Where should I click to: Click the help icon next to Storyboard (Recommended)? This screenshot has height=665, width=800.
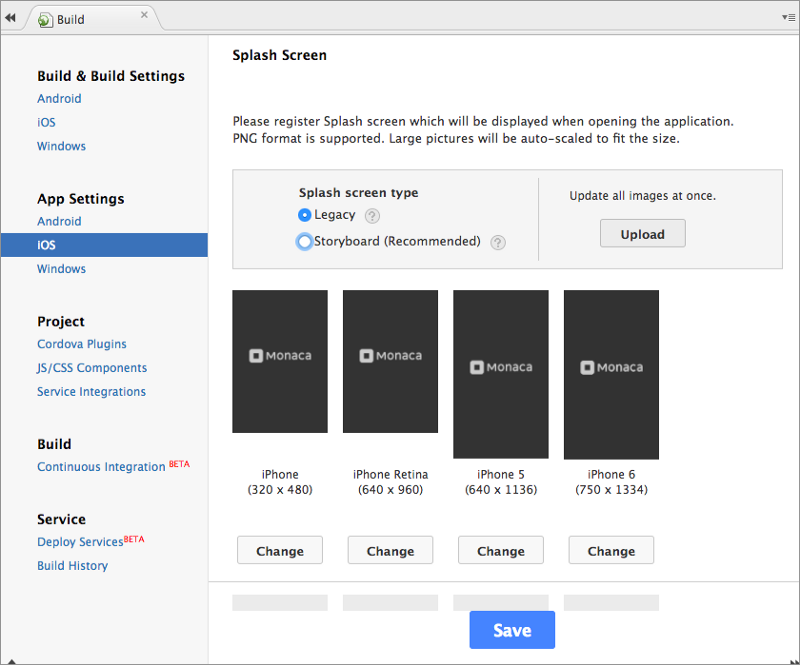click(498, 242)
